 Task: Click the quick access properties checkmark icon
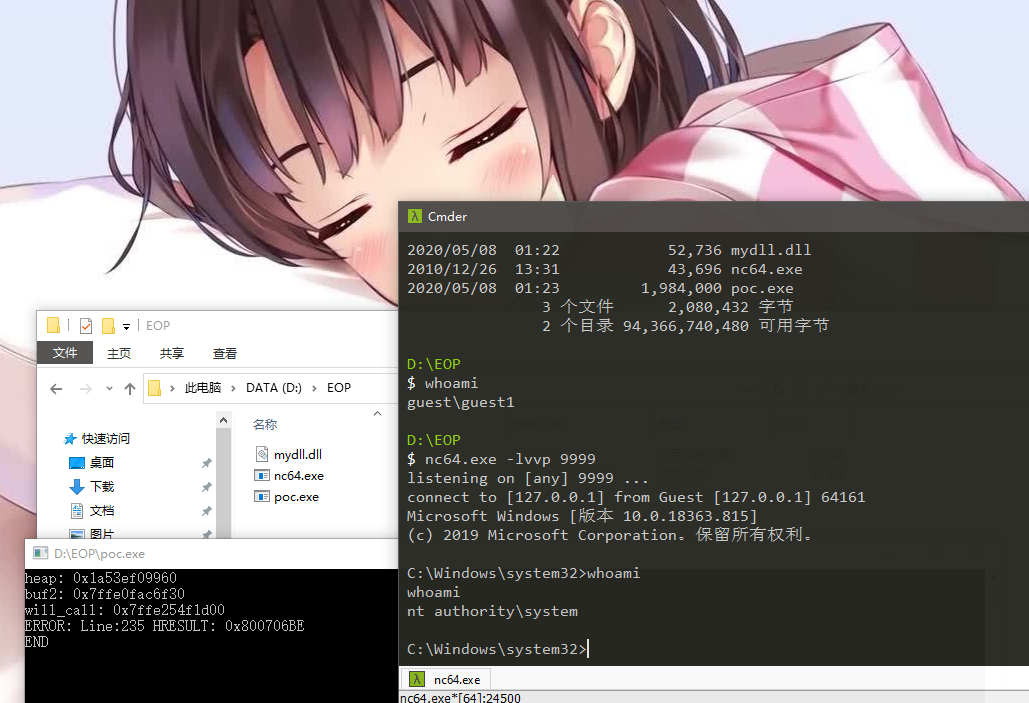[x=85, y=326]
